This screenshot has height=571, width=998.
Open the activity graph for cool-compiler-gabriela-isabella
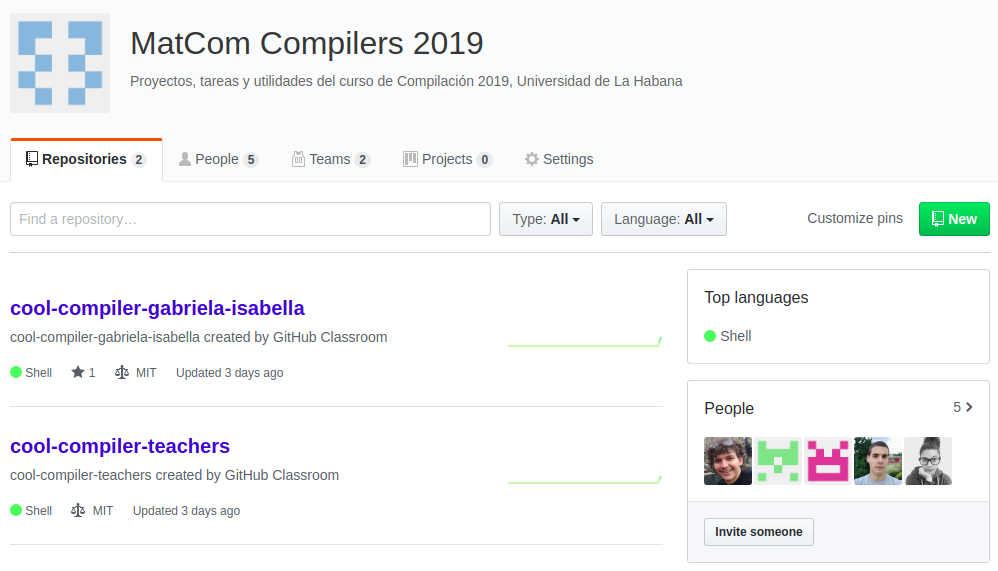tap(585, 342)
